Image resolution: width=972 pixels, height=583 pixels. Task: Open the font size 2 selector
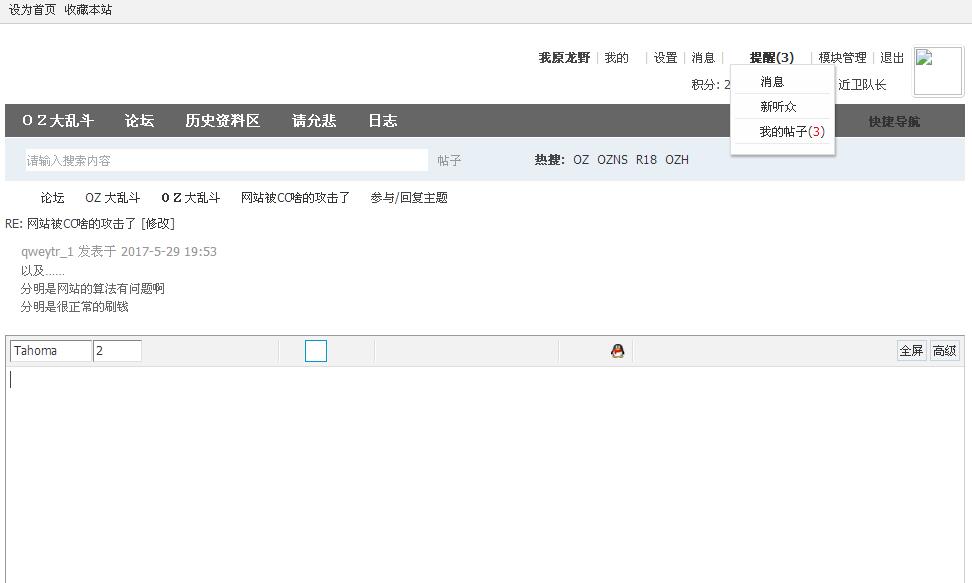tap(117, 350)
